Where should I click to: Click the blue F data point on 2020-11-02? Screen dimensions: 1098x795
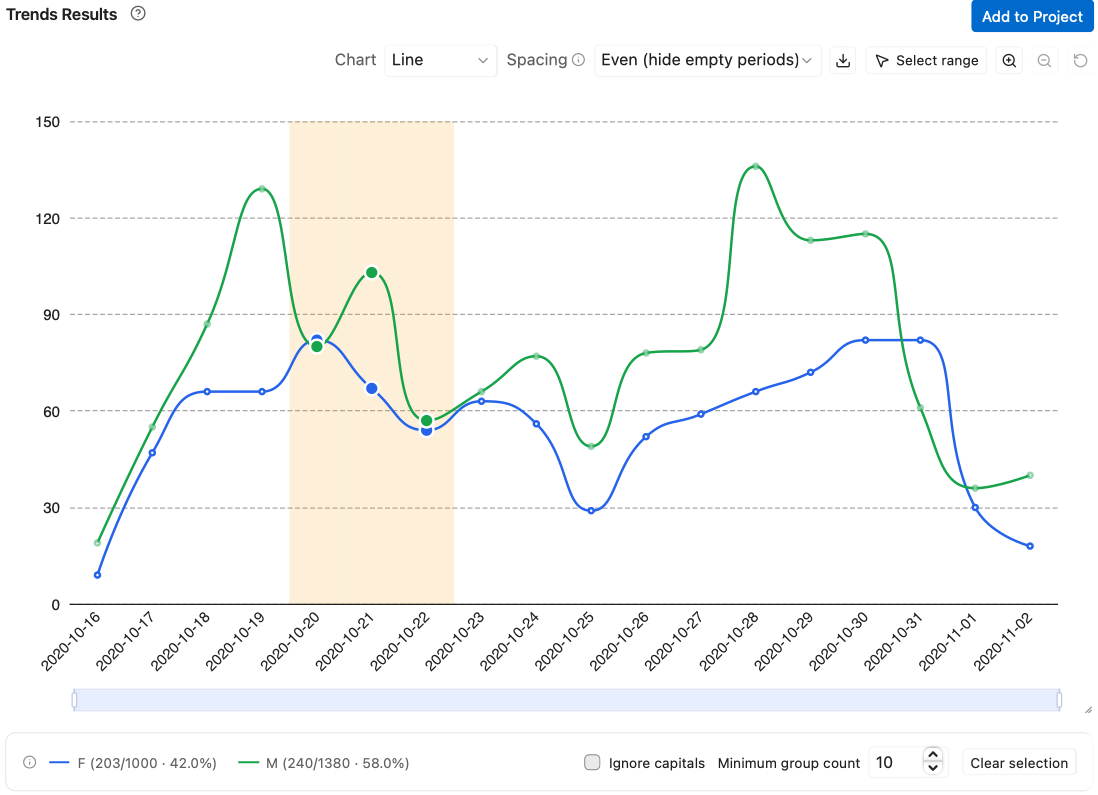1030,546
